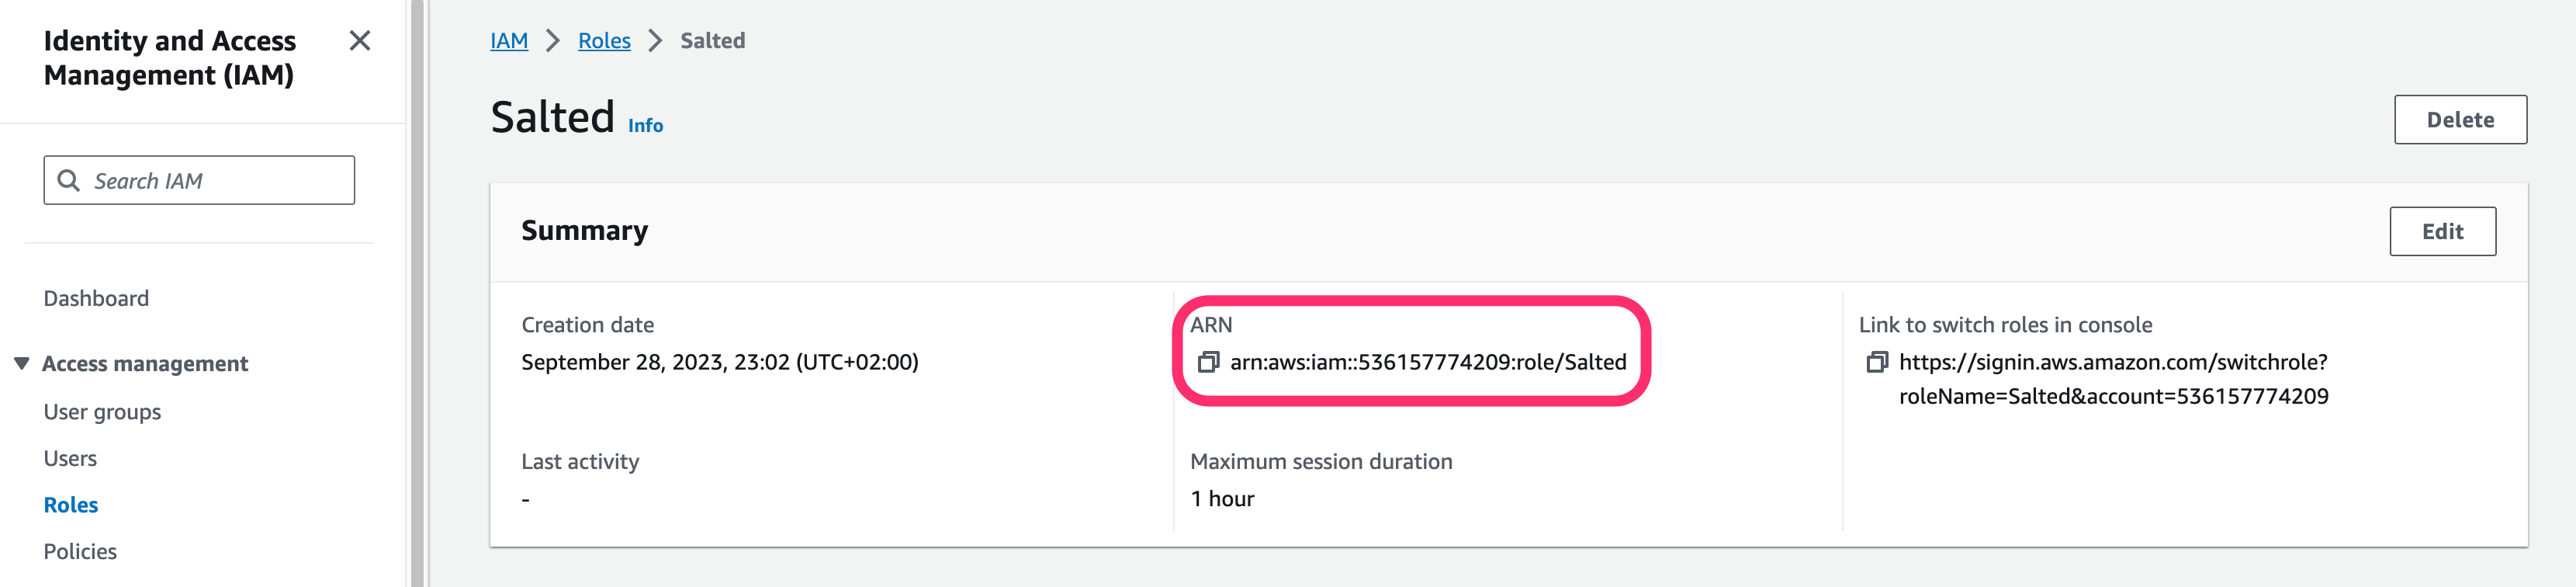This screenshot has height=587, width=2576.
Task: Copy the role ARN with copy icon
Action: tap(1208, 362)
